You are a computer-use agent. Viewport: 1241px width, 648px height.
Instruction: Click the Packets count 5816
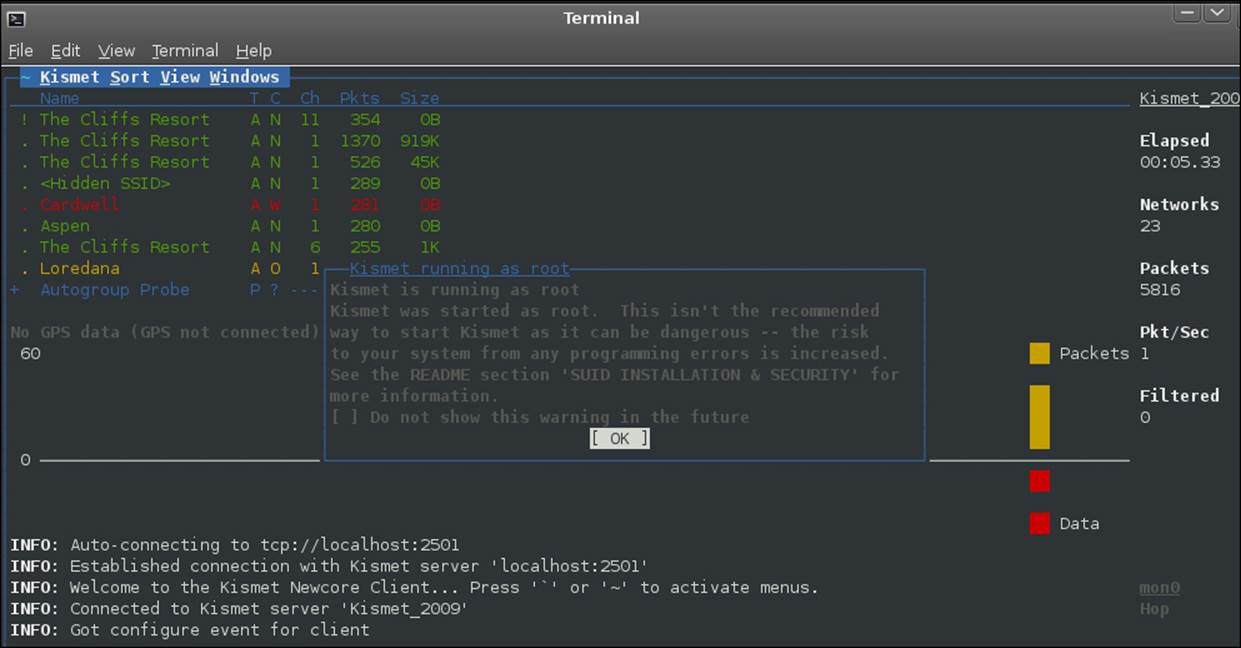[x=1160, y=290]
